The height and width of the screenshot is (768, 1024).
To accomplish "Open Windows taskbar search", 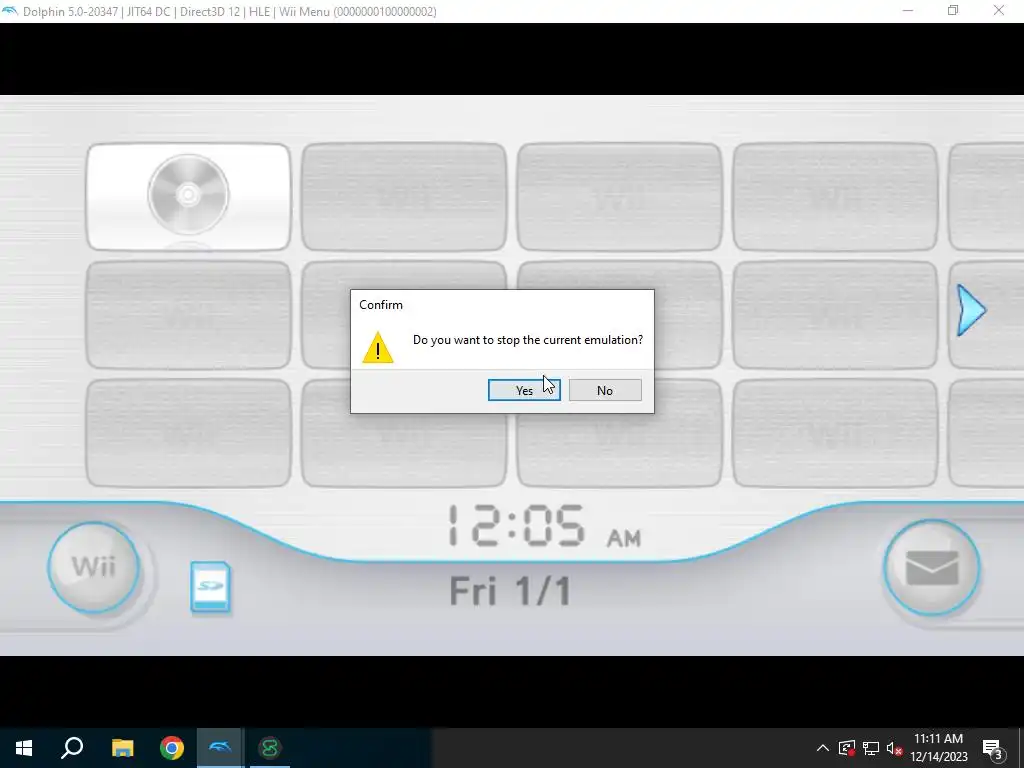I will click(x=72, y=748).
